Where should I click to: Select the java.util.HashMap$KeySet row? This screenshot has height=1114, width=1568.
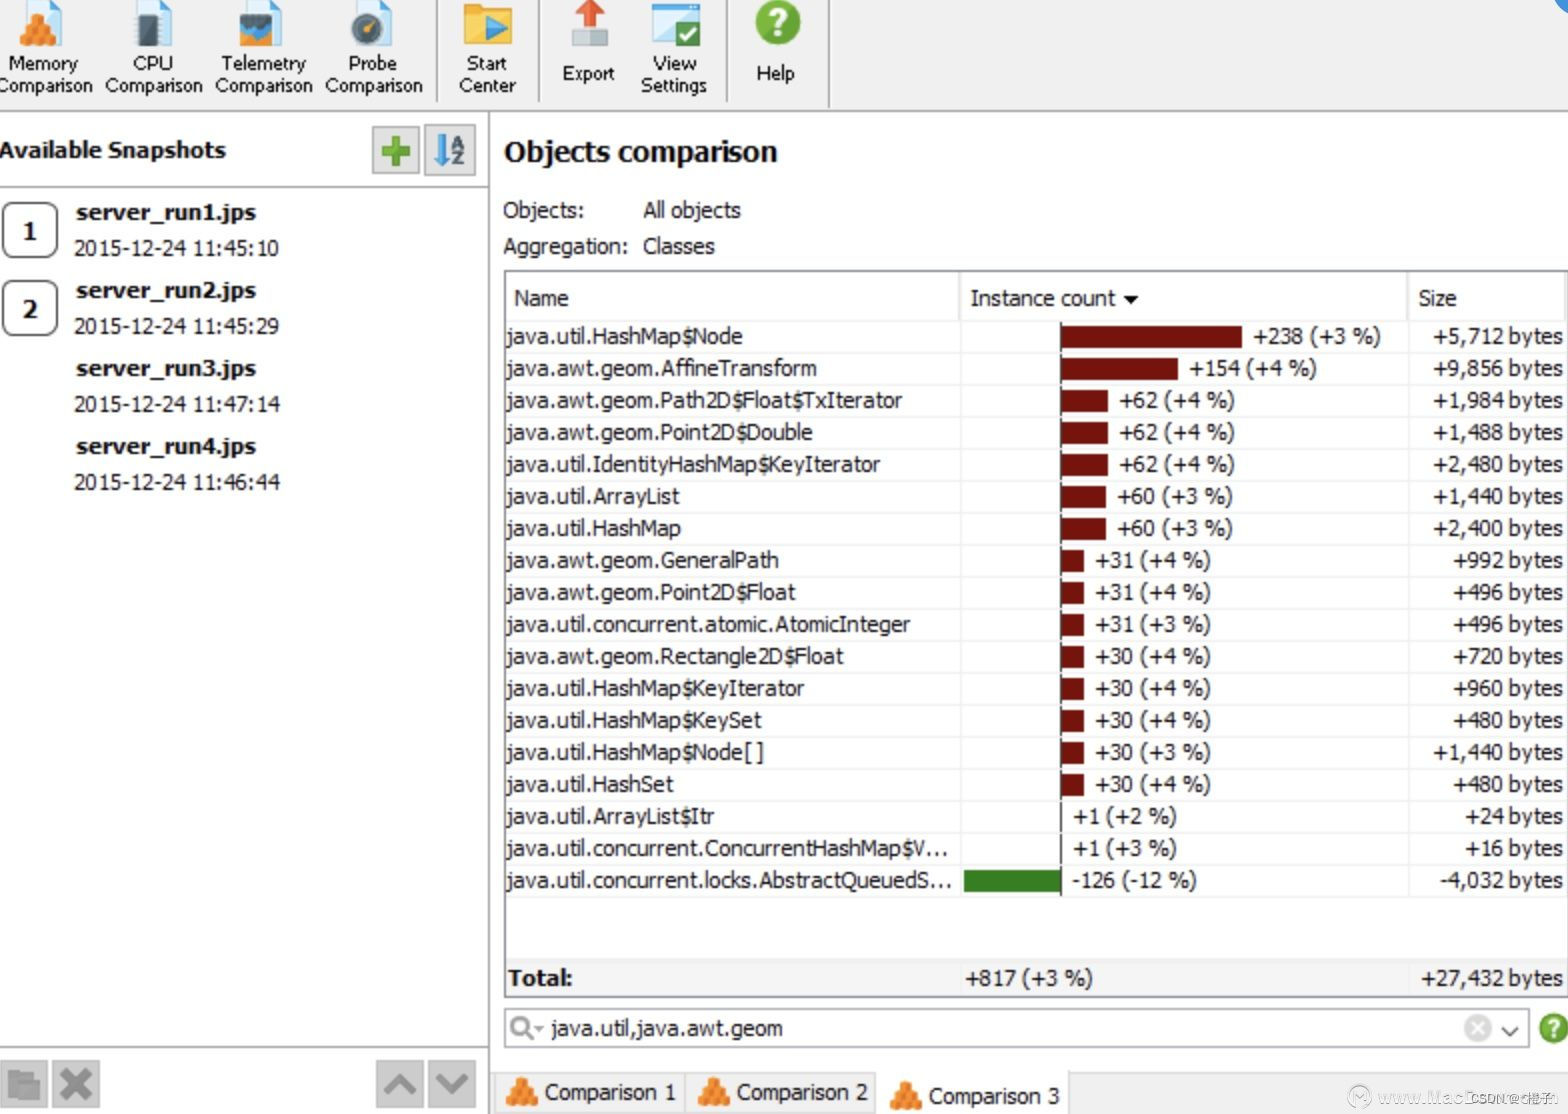(1036, 720)
